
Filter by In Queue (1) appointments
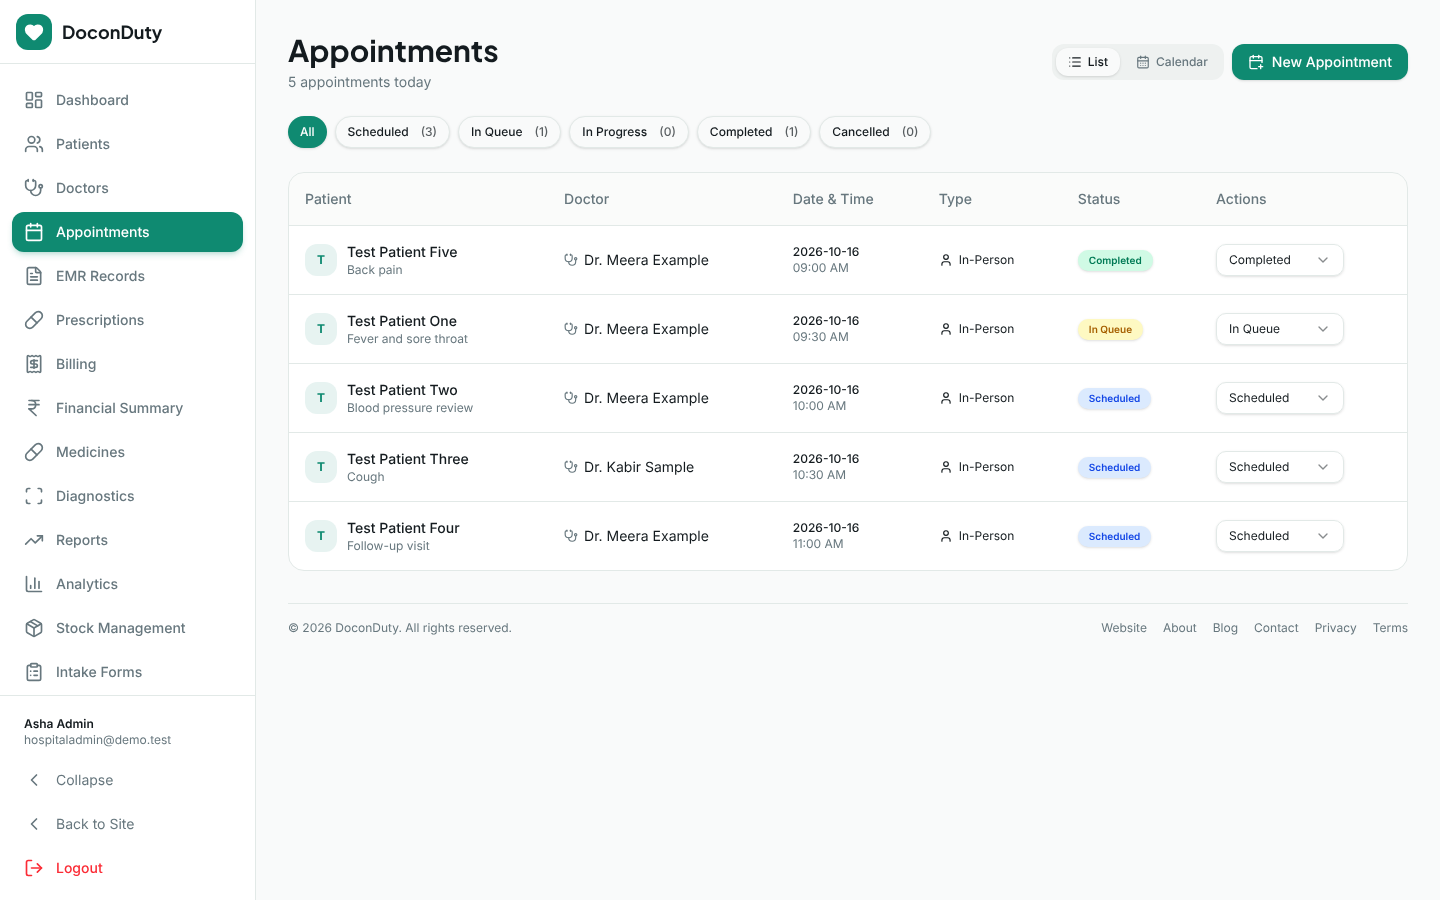coord(509,132)
